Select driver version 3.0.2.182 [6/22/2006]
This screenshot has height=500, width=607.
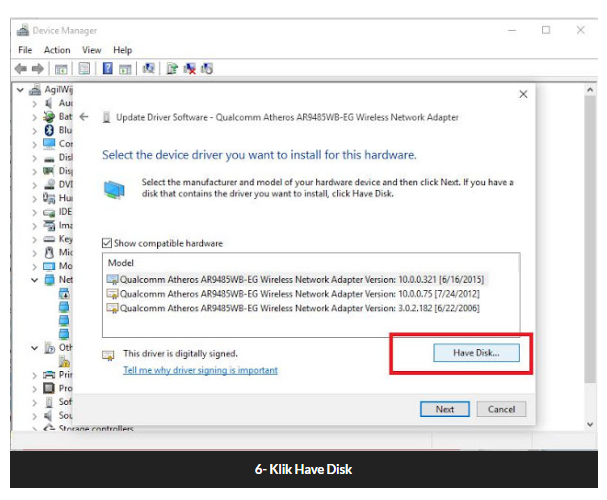tap(293, 308)
